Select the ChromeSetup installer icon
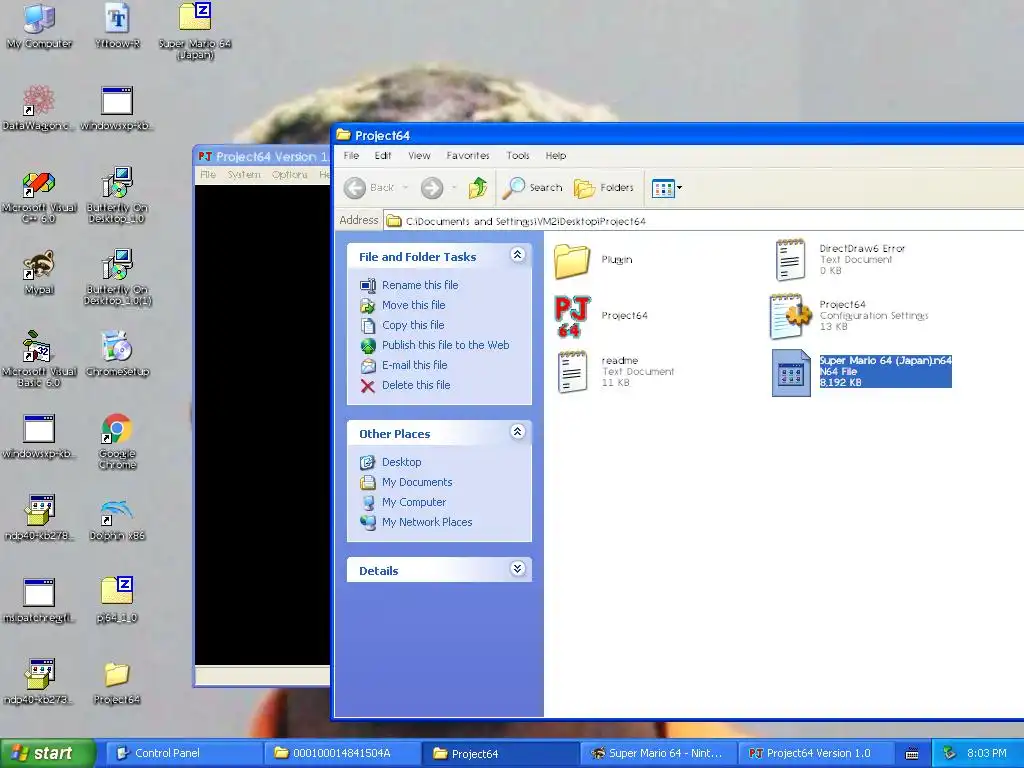Screen dimensions: 1024x768 click(x=118, y=354)
